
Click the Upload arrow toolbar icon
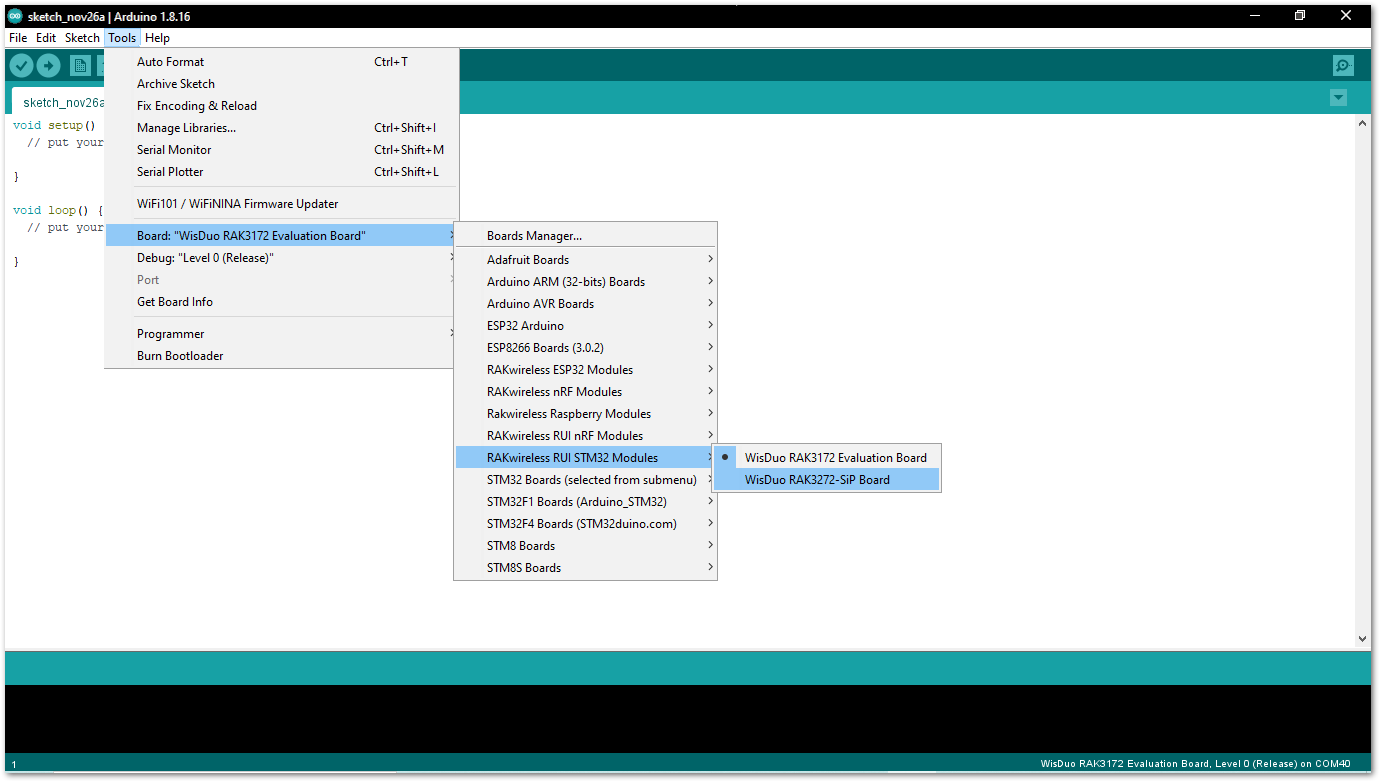pyautogui.click(x=48, y=66)
